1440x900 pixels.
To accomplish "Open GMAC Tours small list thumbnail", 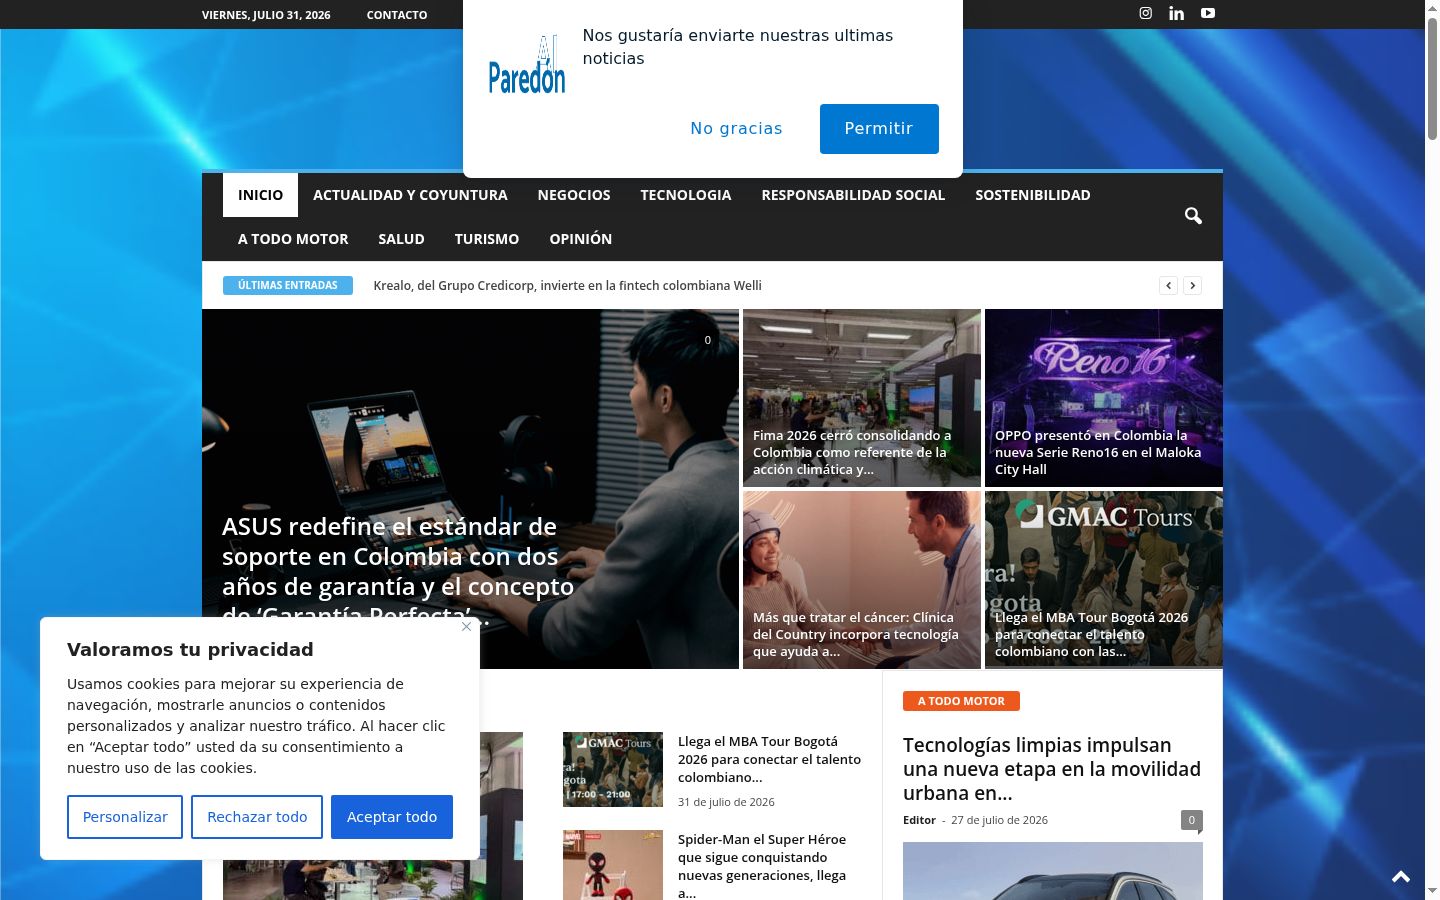I will click(613, 770).
